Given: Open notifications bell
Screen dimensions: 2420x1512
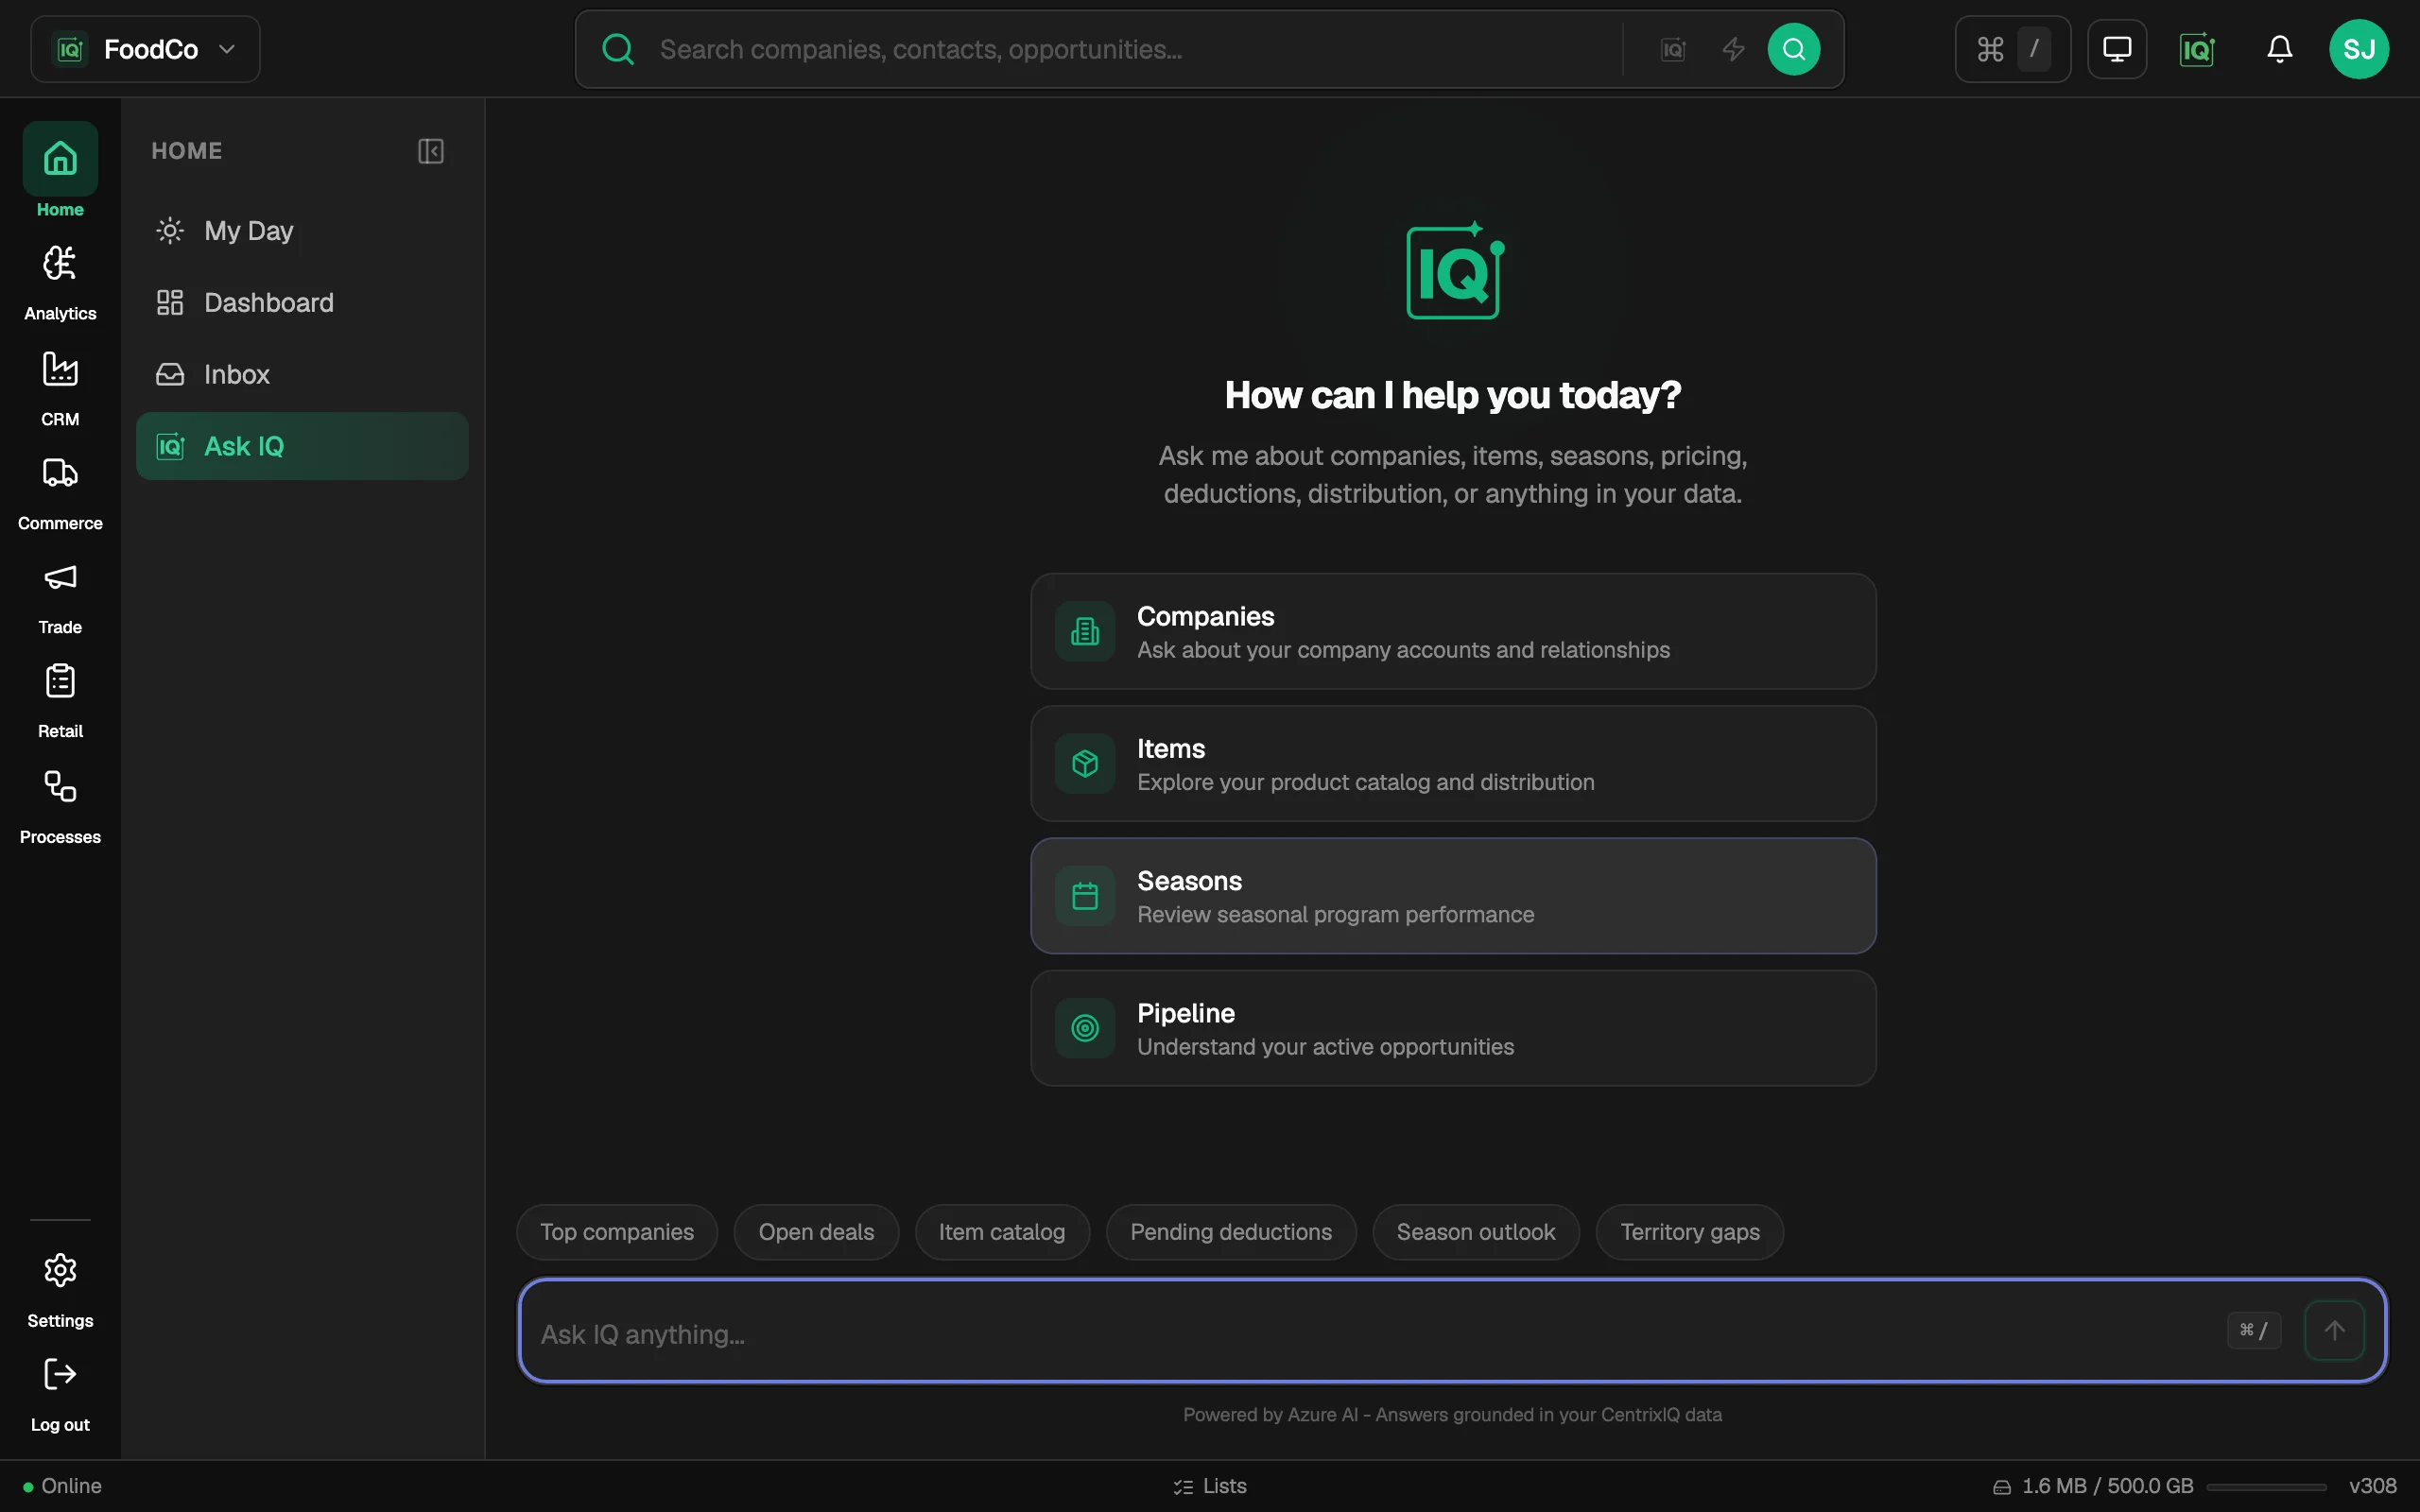Looking at the screenshot, I should coord(2279,49).
